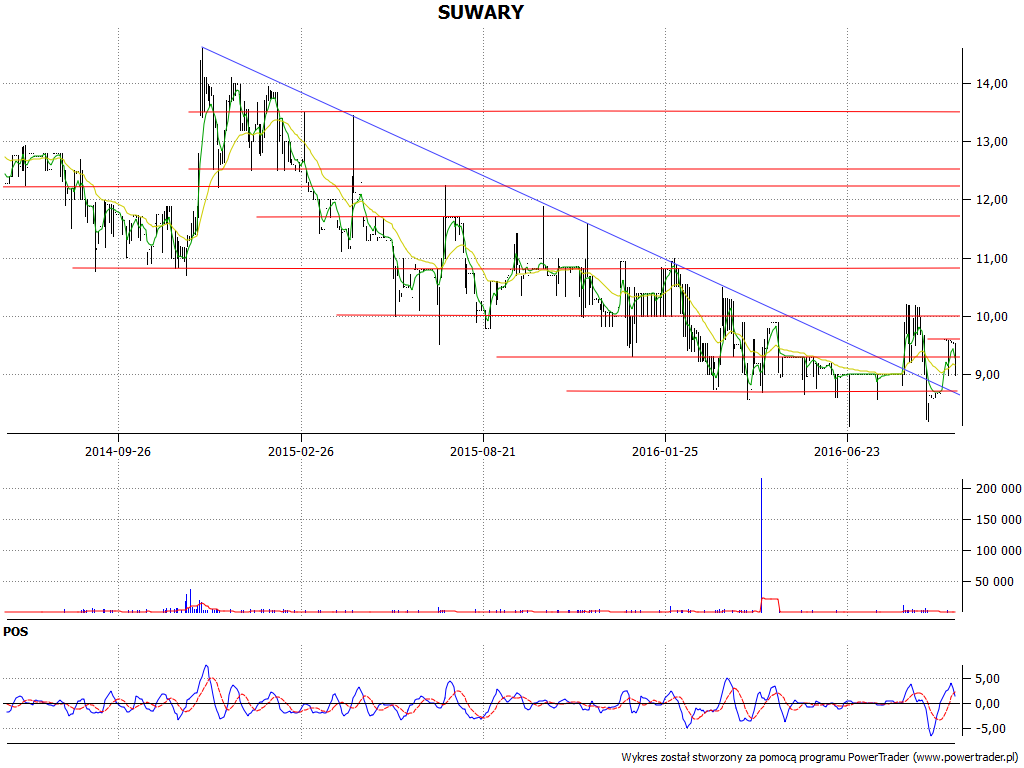1024x768 pixels.
Task: Open the PowerTrader credit text link
Action: (819, 757)
